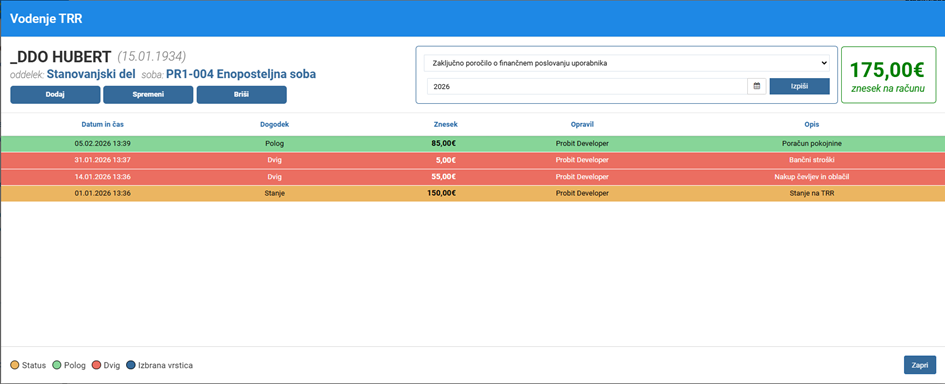
Task: Select the row dated 01.01.2026 13:36
Action: (x=472, y=194)
